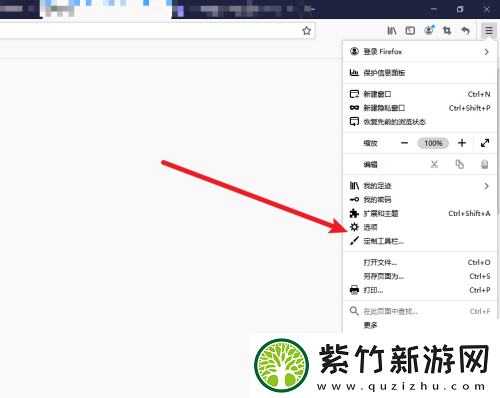Open 登录 Firefox menu entry
The image size is (500, 398).
(419, 52)
